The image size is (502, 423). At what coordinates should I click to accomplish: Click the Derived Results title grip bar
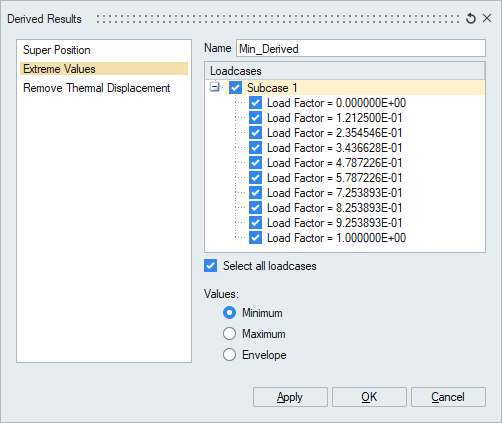(x=278, y=19)
